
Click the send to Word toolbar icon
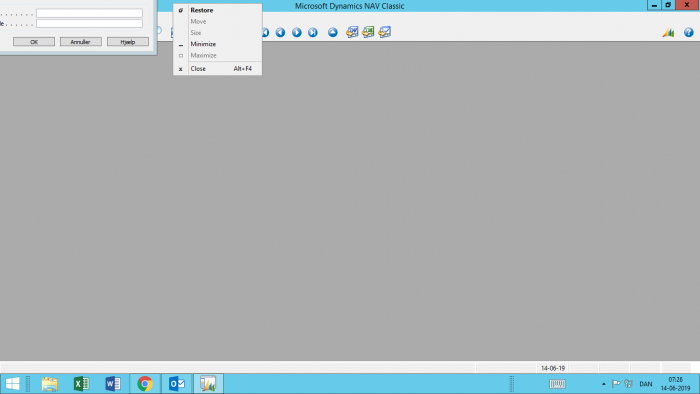coord(352,32)
